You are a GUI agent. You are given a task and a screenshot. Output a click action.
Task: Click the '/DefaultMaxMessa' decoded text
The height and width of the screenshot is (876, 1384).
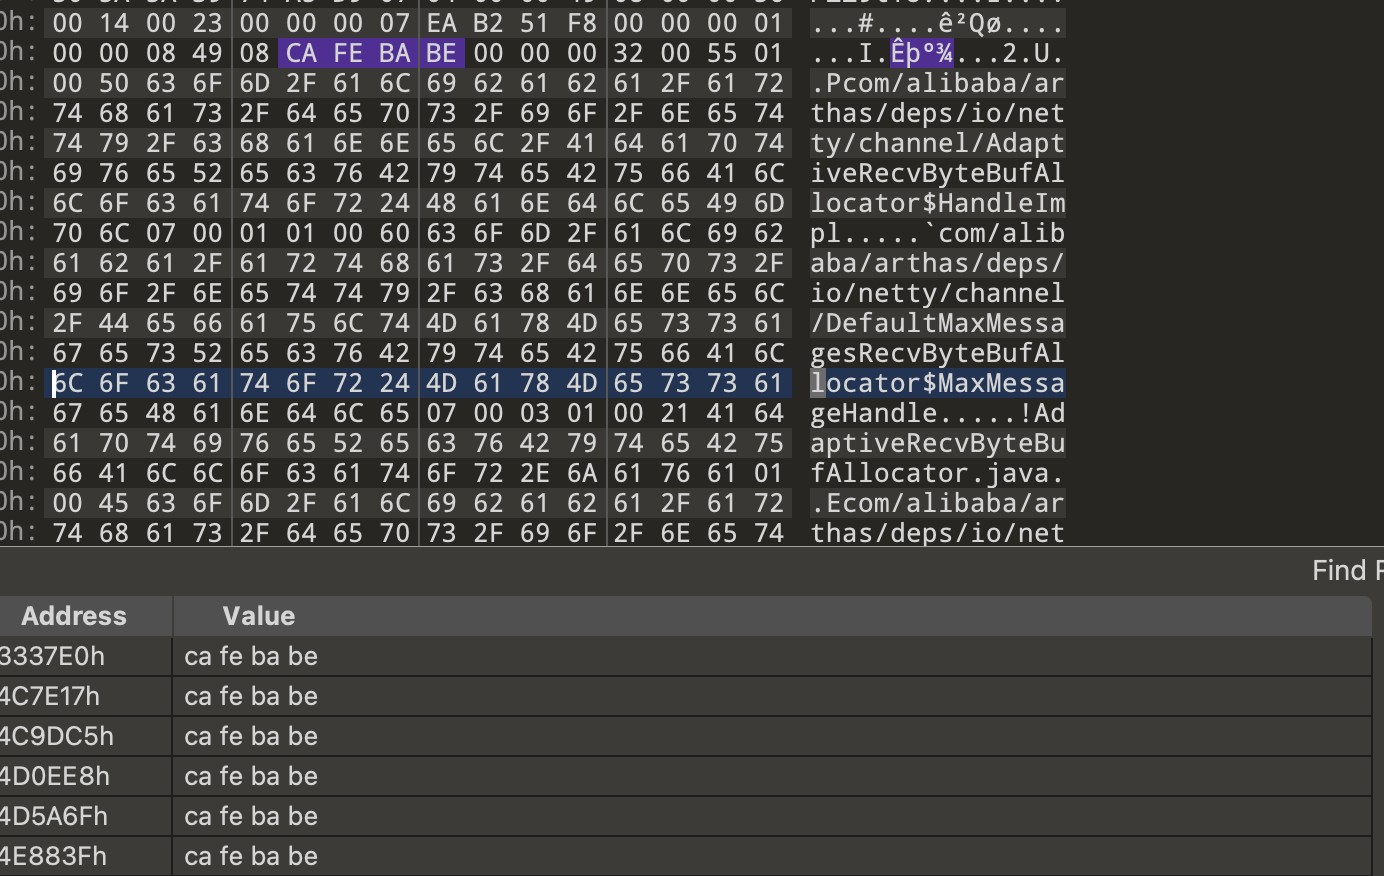pos(937,323)
